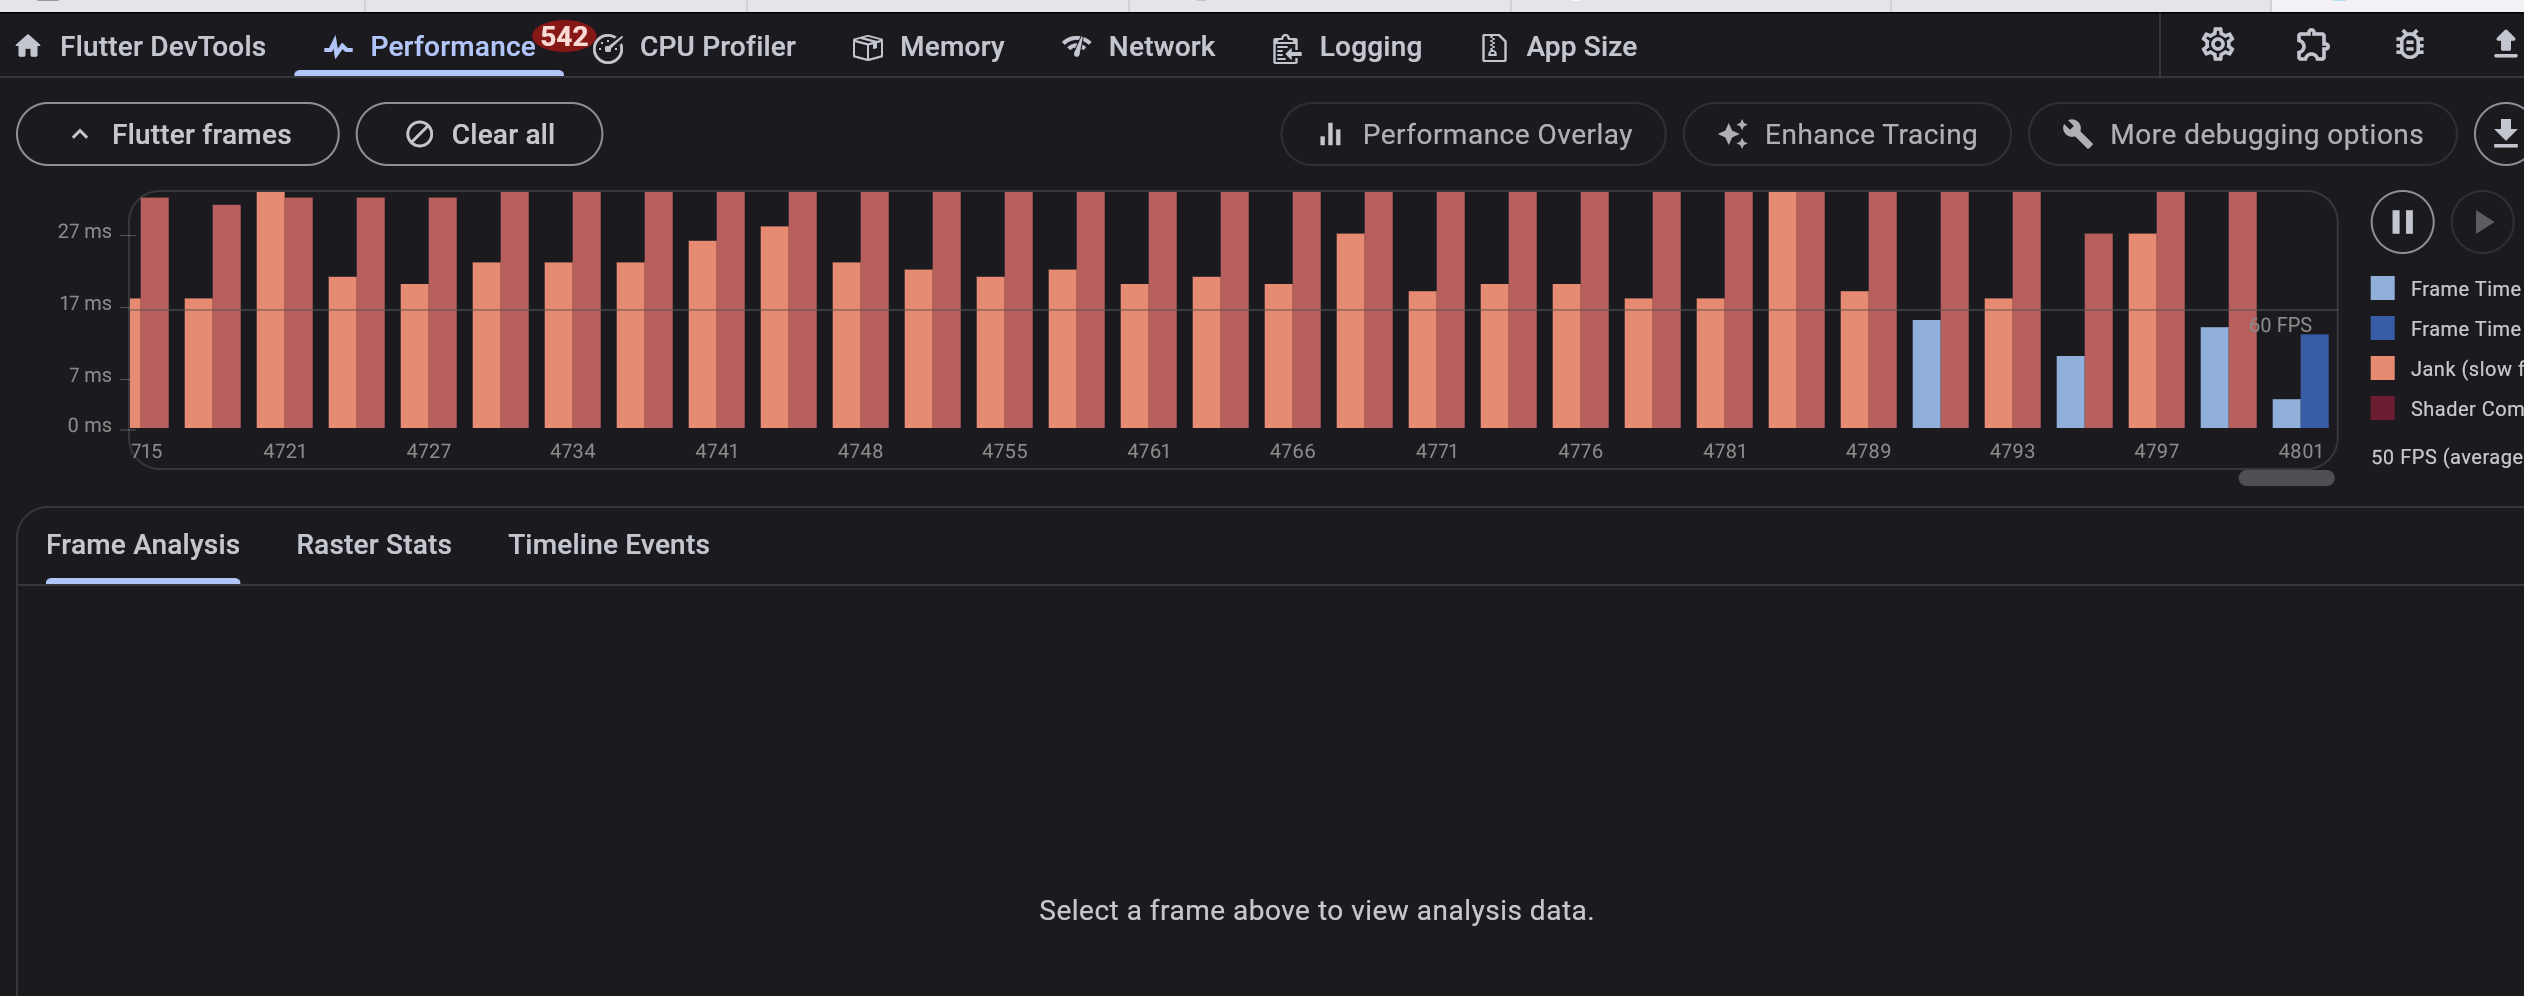2524x996 pixels.
Task: Resume frame recording with the play button
Action: pyautogui.click(x=2483, y=221)
